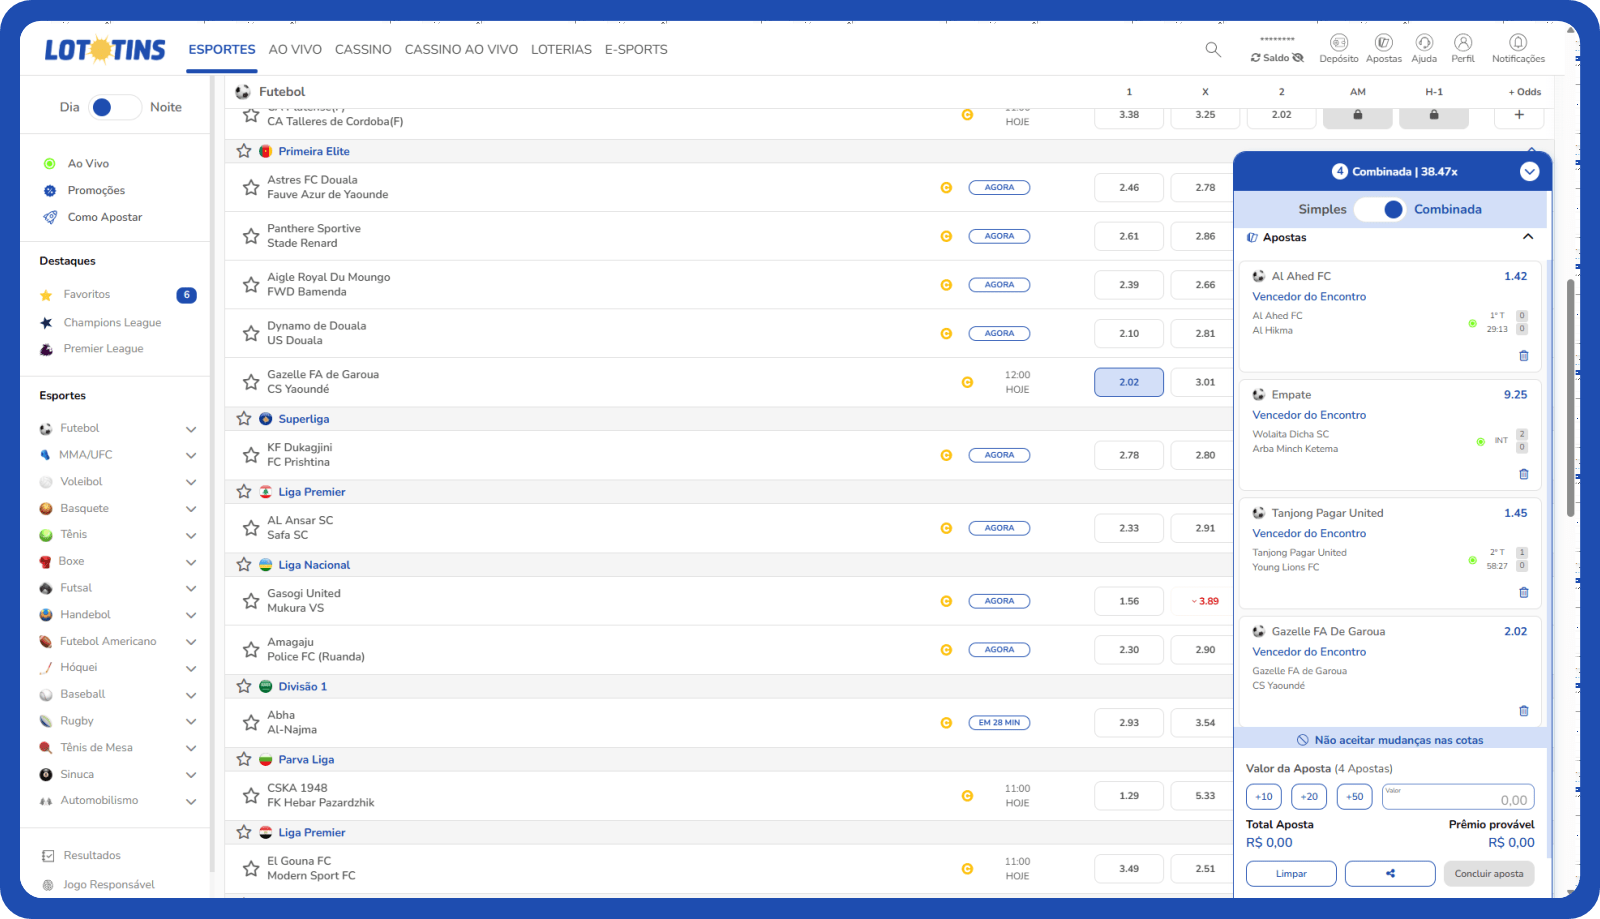Collapse the Apostas section chevron
This screenshot has width=1600, height=919.
pos(1528,237)
